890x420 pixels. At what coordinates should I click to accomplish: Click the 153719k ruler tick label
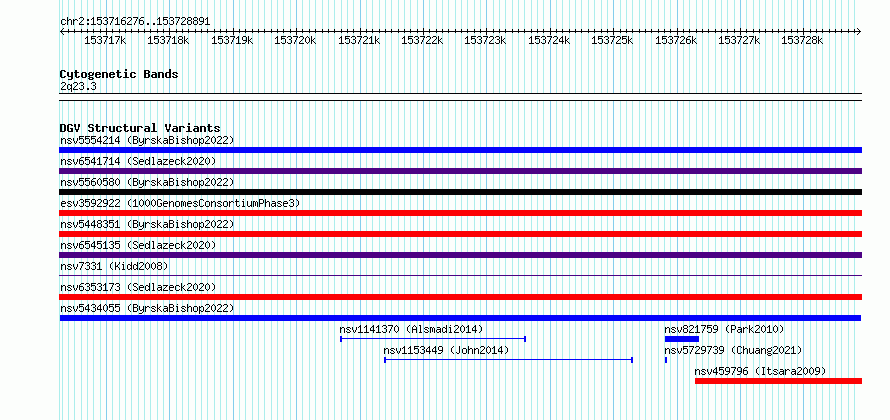232,41
